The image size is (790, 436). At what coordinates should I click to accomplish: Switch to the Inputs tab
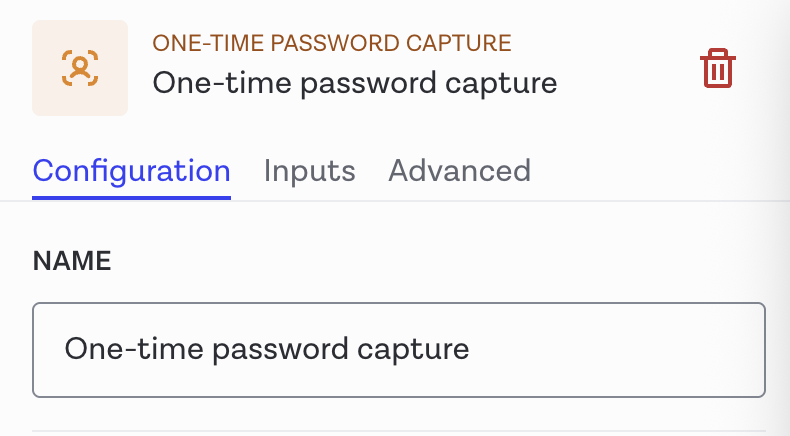tap(309, 171)
